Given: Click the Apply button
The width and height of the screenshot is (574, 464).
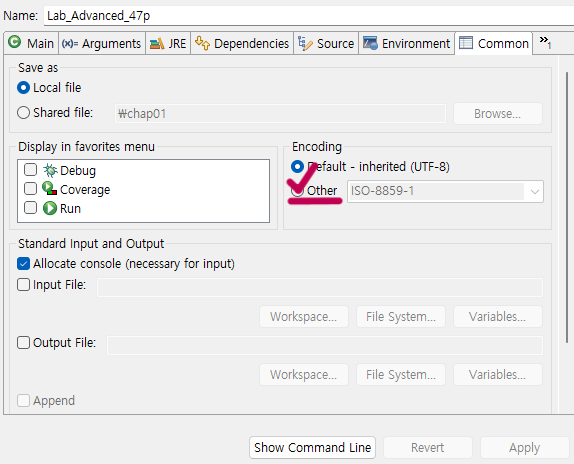Looking at the screenshot, I should 524,447.
